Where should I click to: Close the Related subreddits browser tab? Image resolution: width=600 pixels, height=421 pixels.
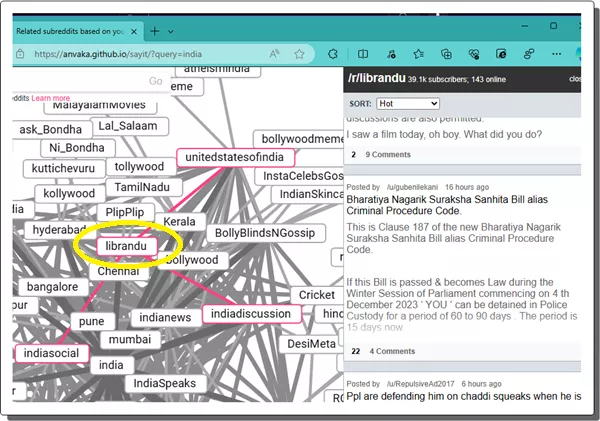tap(134, 31)
